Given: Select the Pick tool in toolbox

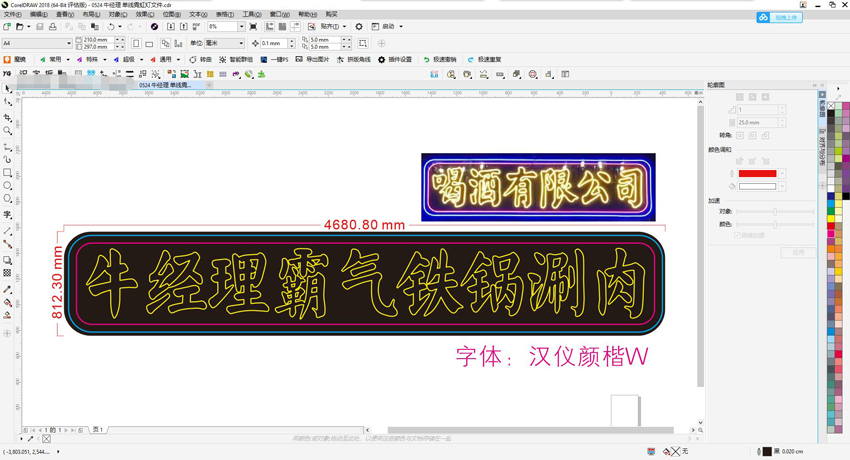Looking at the screenshot, I should tap(7, 88).
